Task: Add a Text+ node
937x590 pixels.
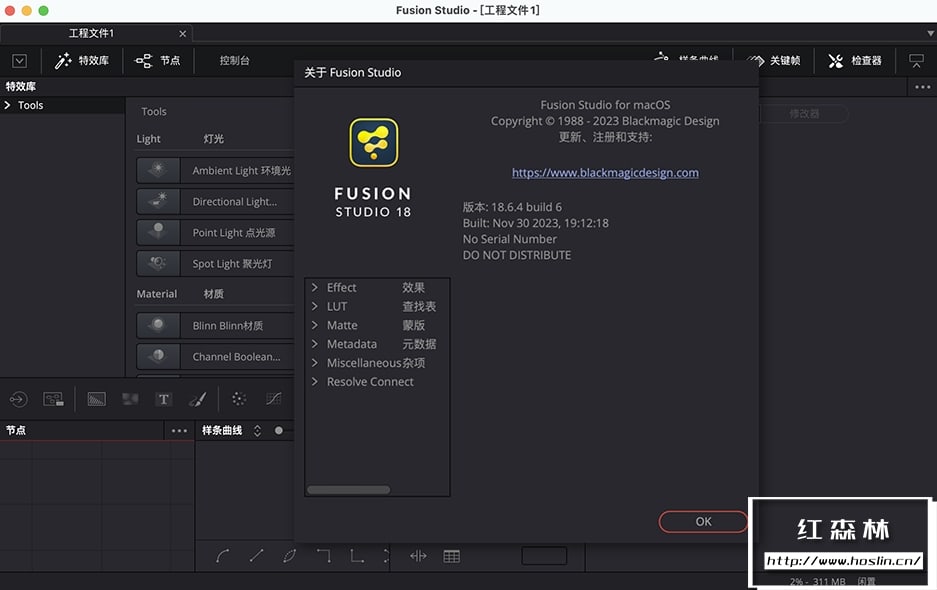Action: click(164, 399)
